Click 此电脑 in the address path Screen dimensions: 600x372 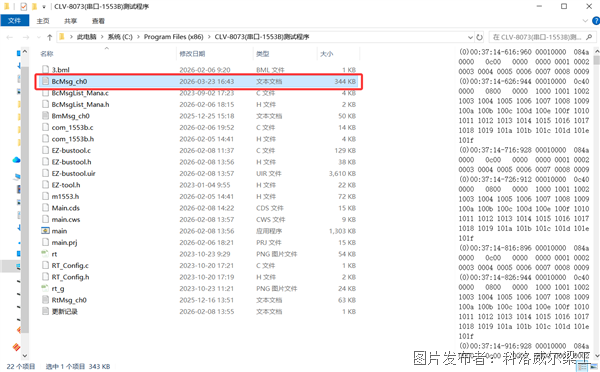86,37
